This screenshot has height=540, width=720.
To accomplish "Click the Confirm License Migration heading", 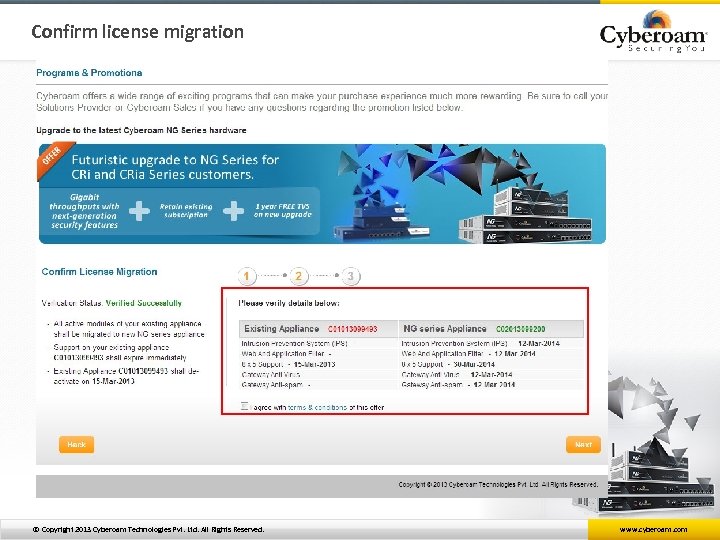I will (99, 272).
